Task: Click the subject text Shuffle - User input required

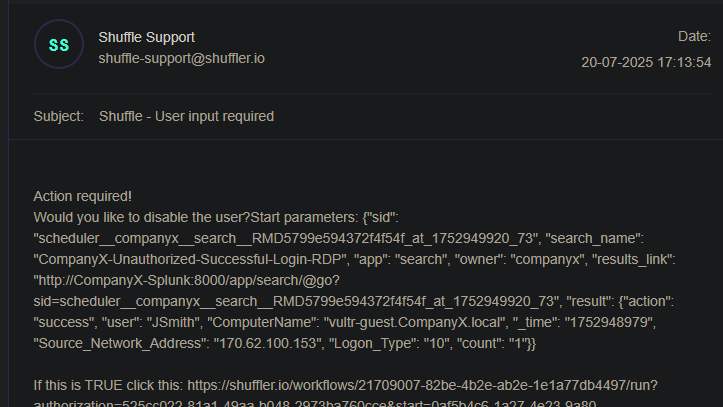Action: tap(186, 116)
